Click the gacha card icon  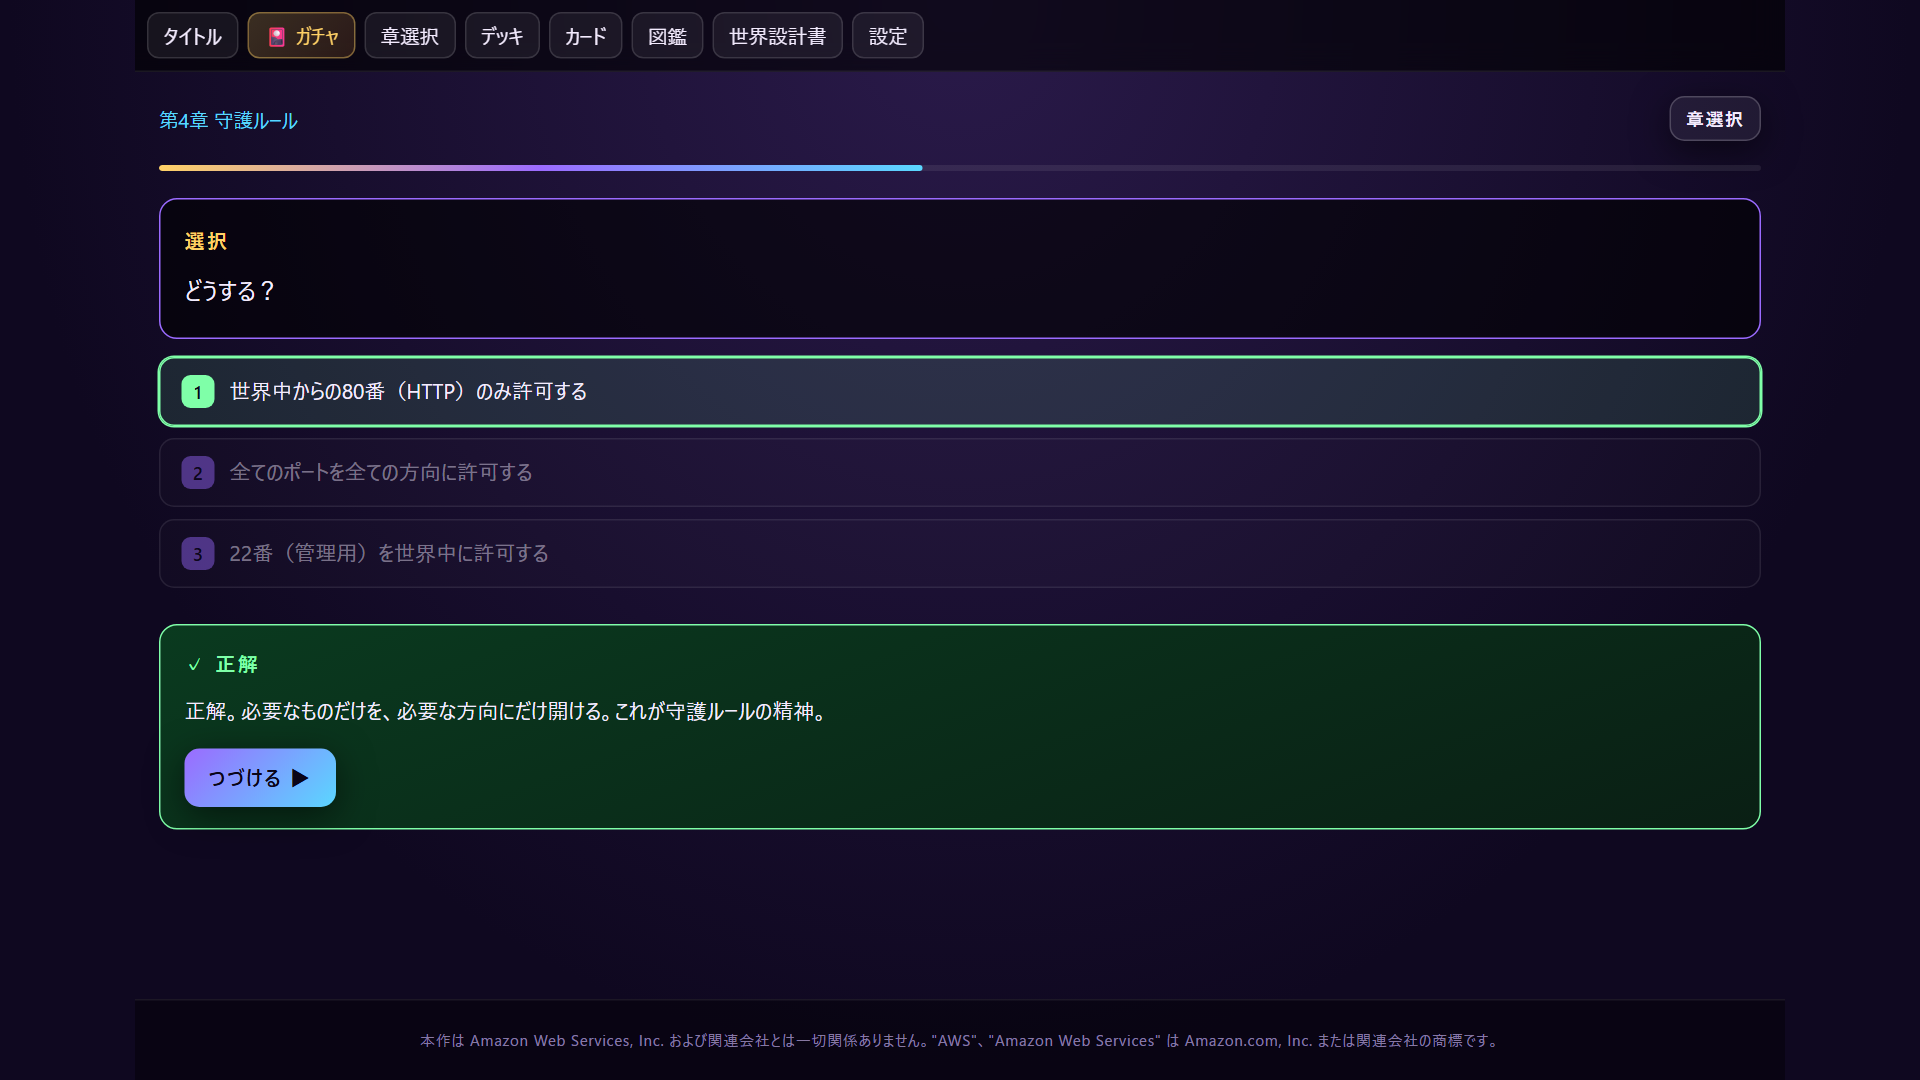[x=277, y=37]
